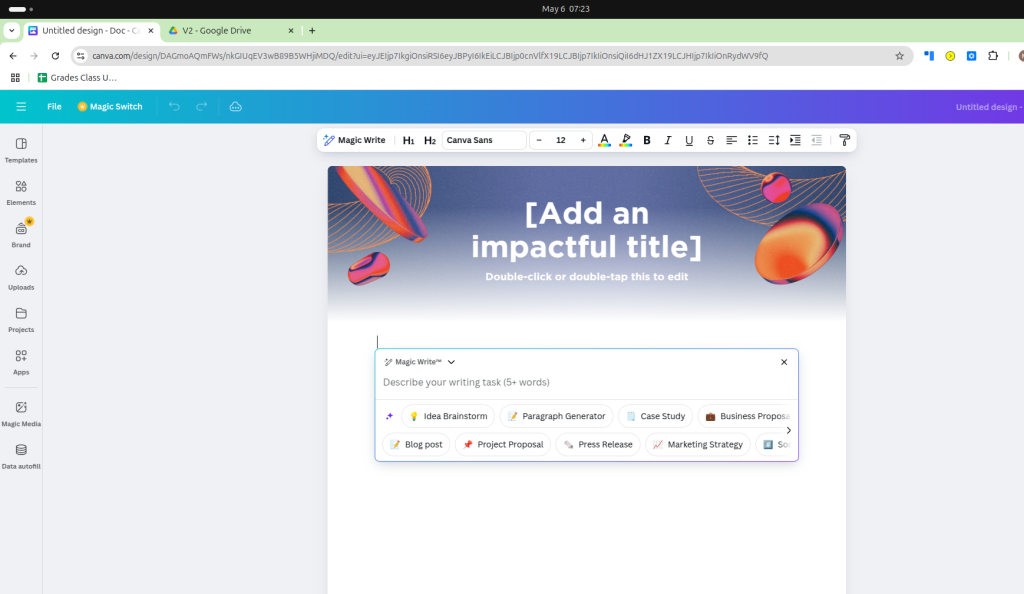
Task: Open the Data autofill sidebar tool
Action: (21, 456)
